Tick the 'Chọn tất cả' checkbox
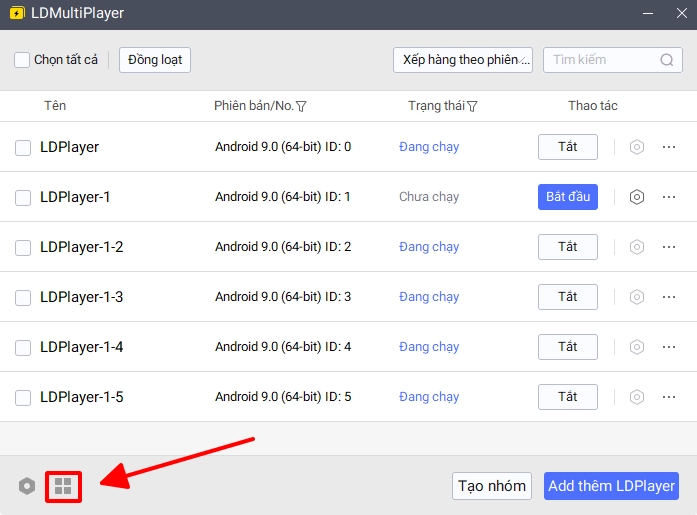The image size is (697, 515). coord(22,60)
